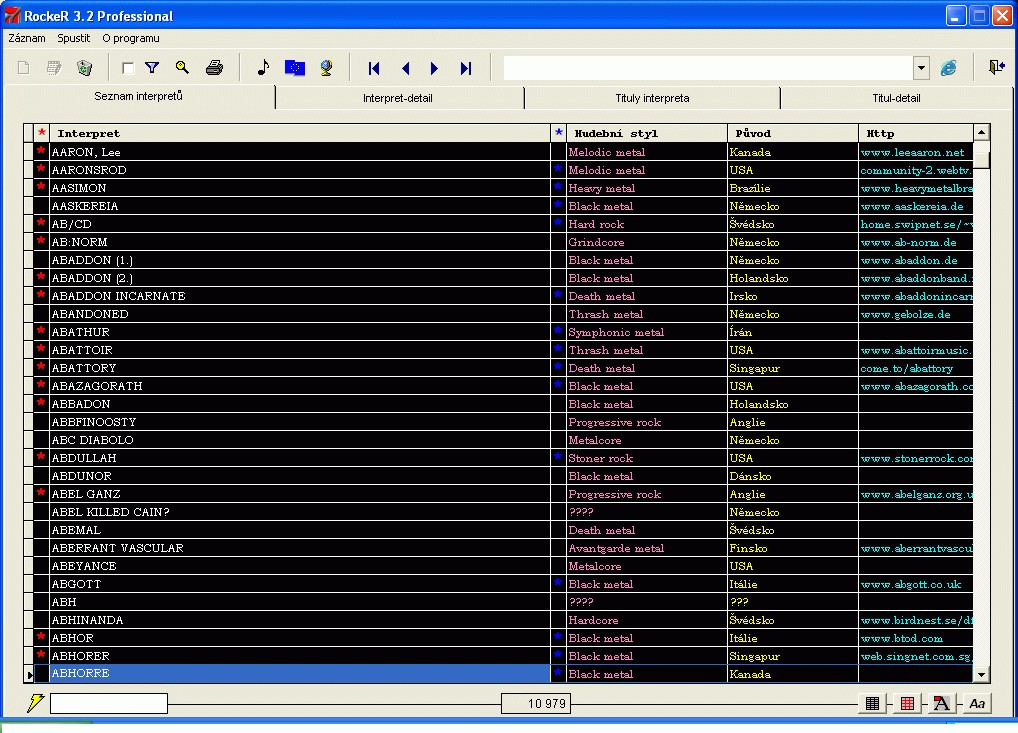This screenshot has width=1018, height=733.
Task: Click the font color A button
Action: point(941,703)
